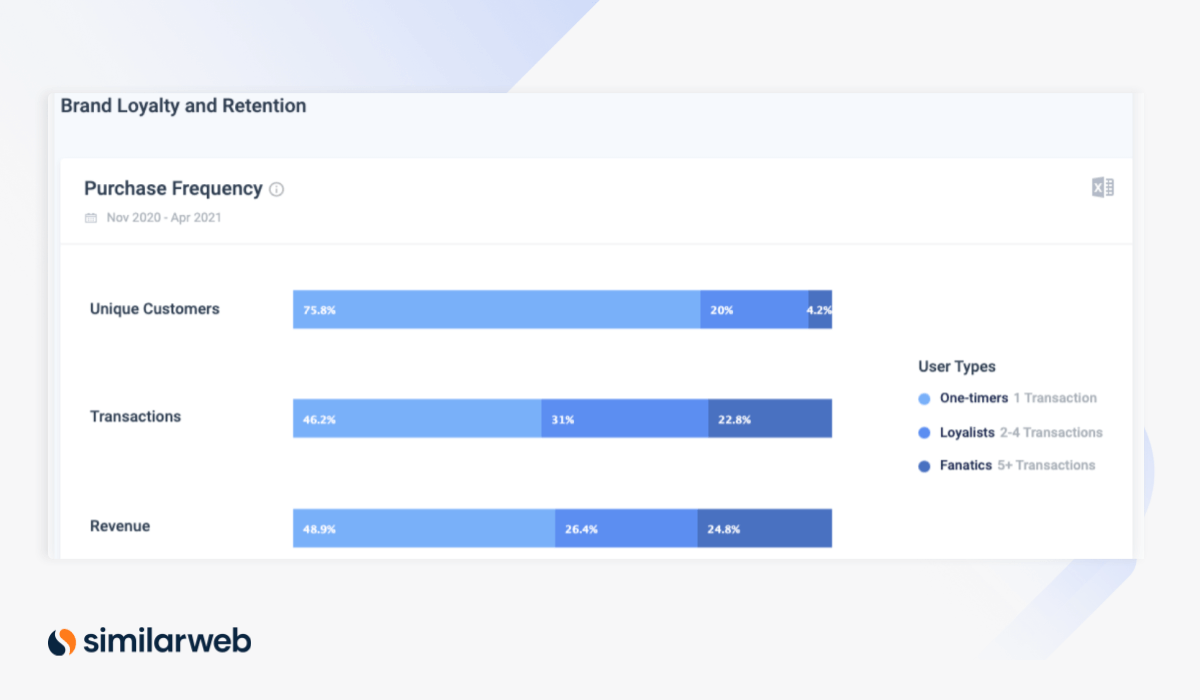Click the 22.8% Transactions Fanatics segment

770,419
